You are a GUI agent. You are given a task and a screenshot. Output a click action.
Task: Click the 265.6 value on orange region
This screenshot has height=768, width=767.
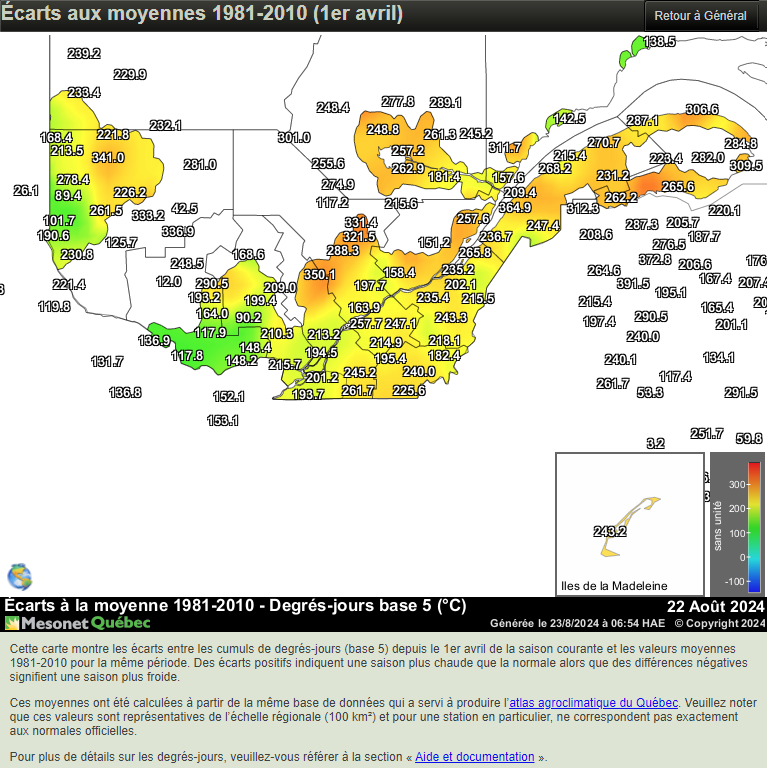pyautogui.click(x=677, y=186)
